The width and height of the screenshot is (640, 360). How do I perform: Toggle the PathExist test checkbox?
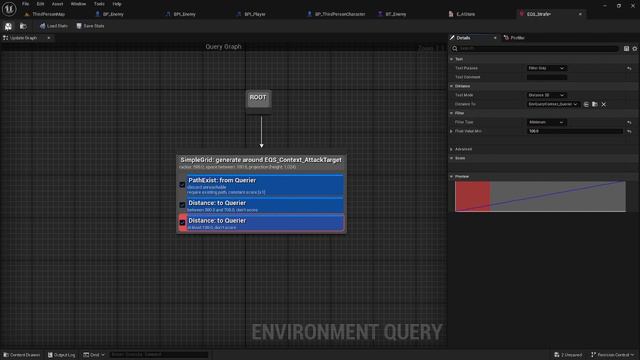coord(182,184)
